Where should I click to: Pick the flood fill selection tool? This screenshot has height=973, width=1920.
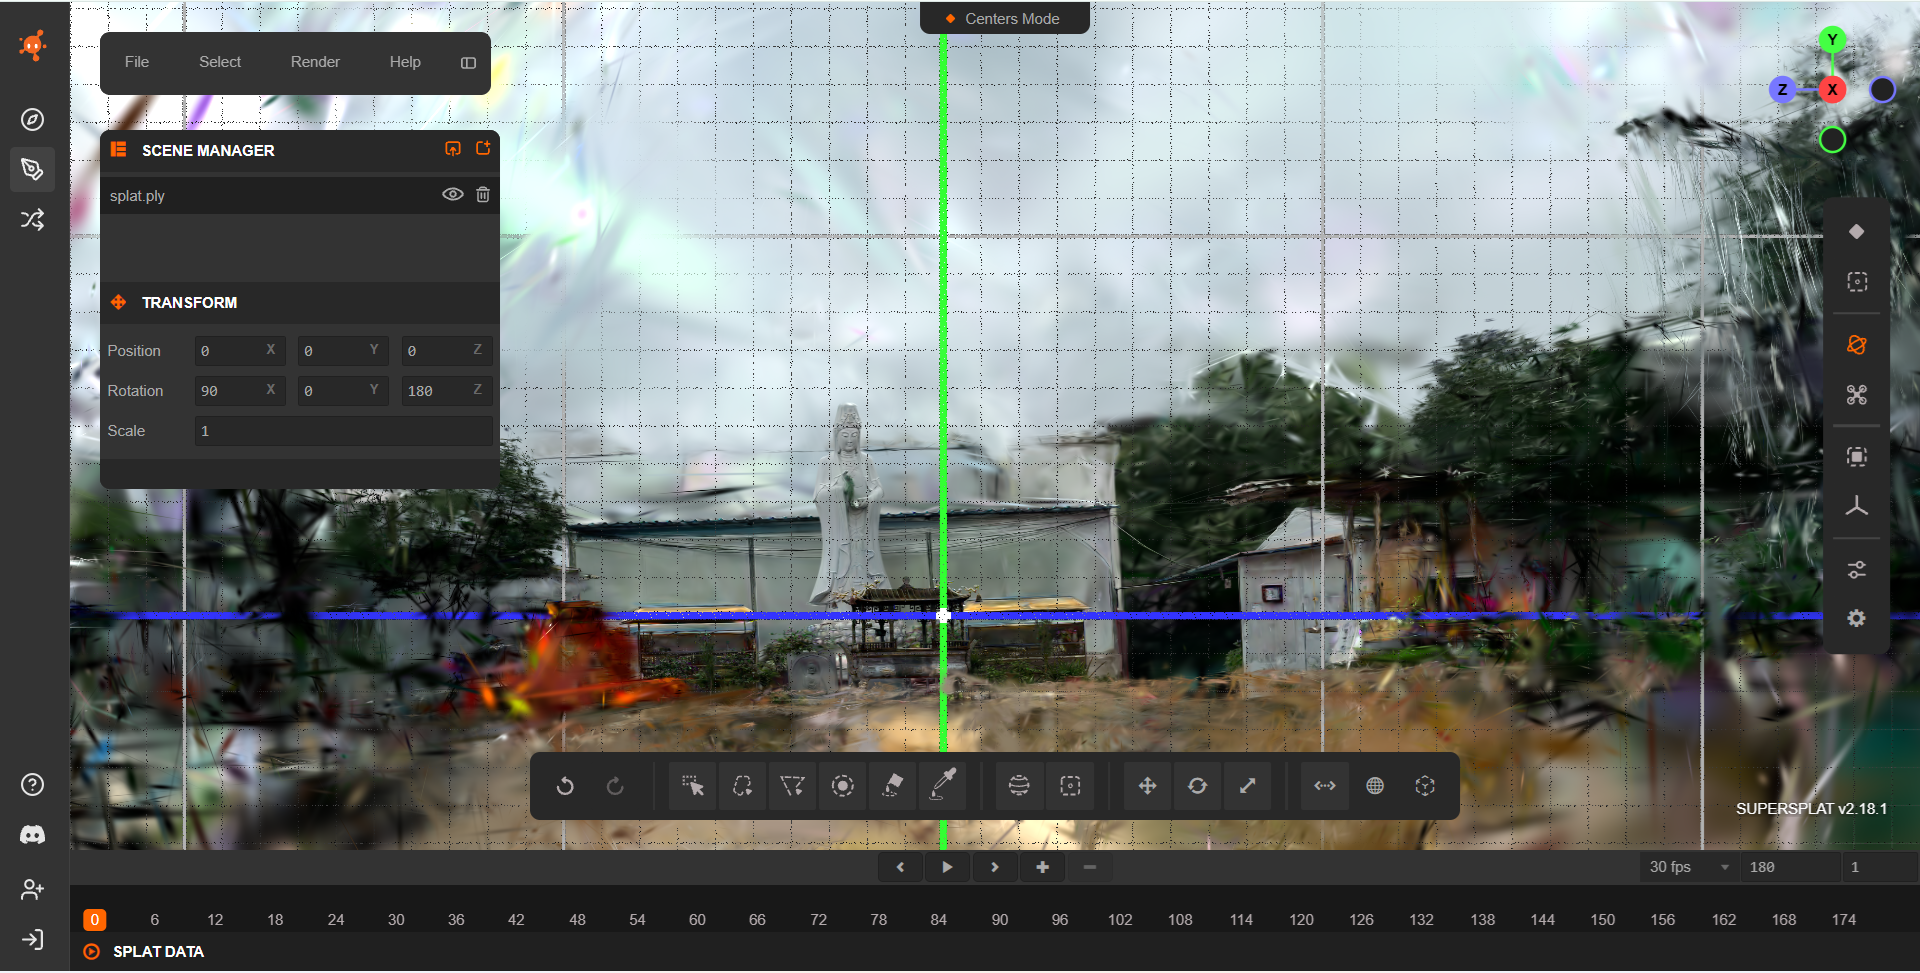click(893, 786)
